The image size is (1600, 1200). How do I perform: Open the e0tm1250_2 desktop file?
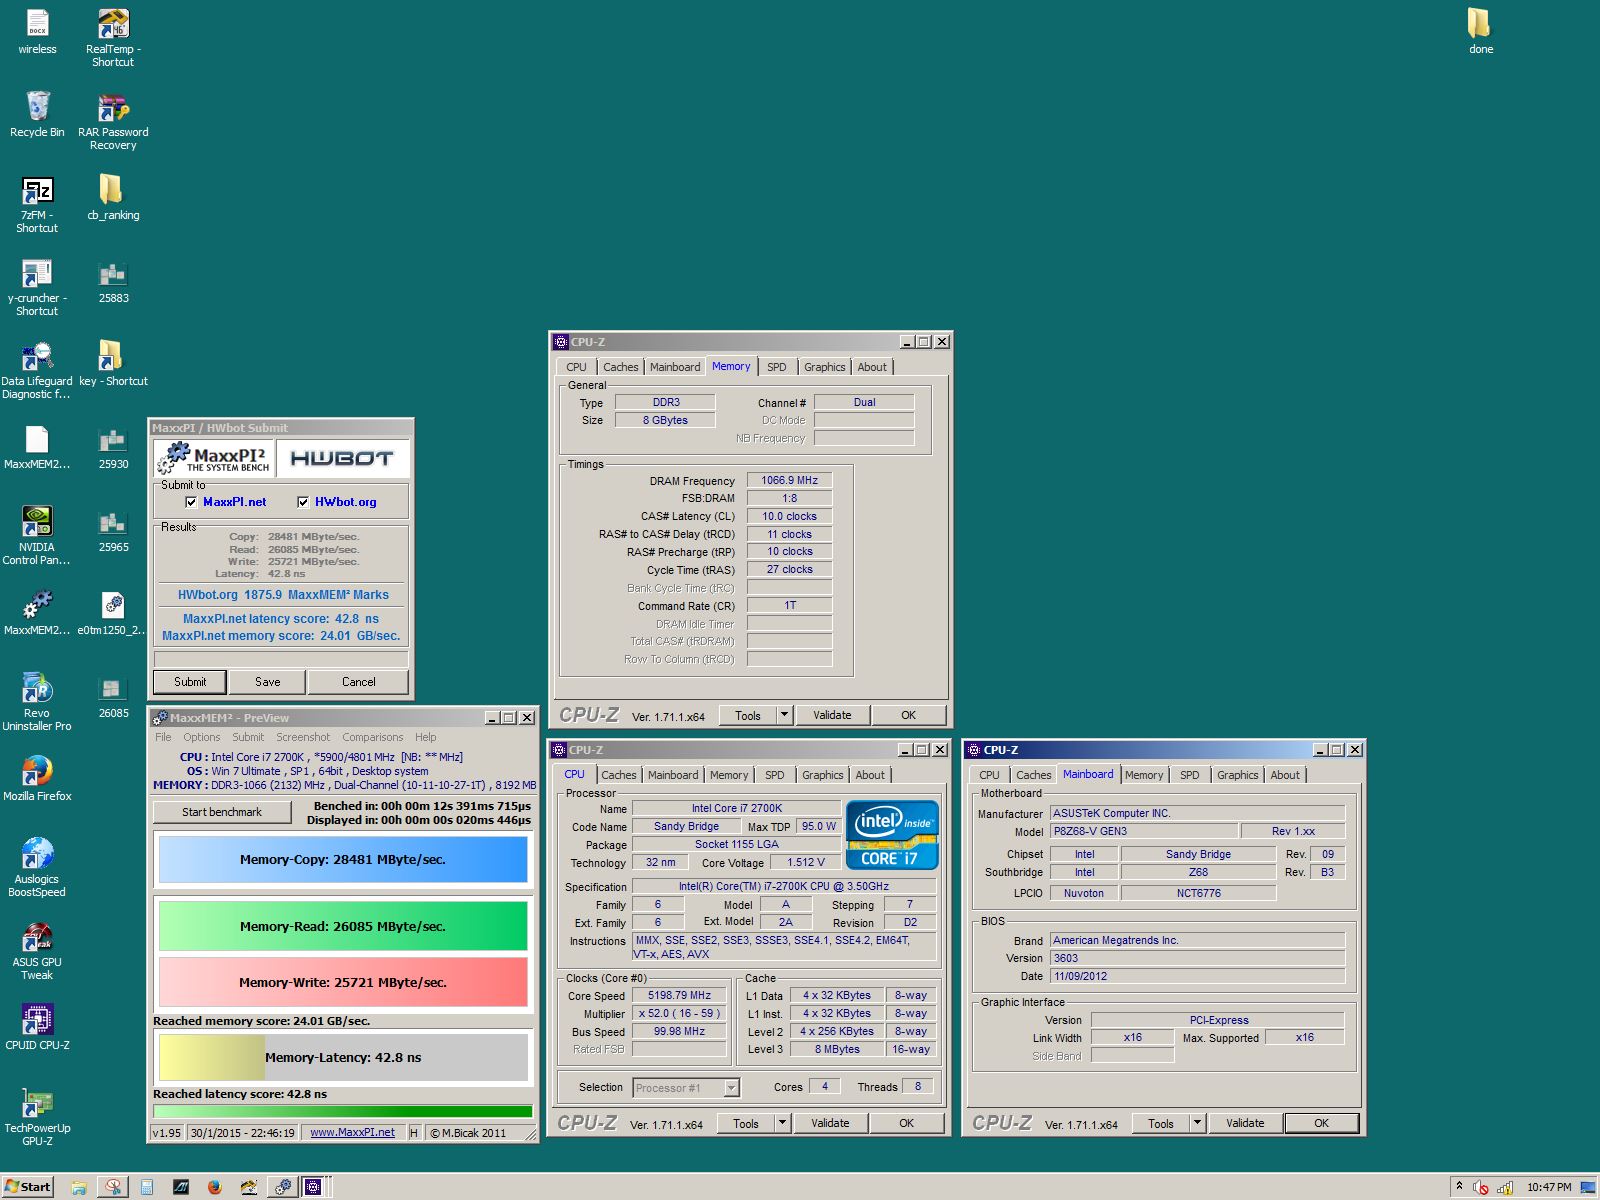click(113, 612)
